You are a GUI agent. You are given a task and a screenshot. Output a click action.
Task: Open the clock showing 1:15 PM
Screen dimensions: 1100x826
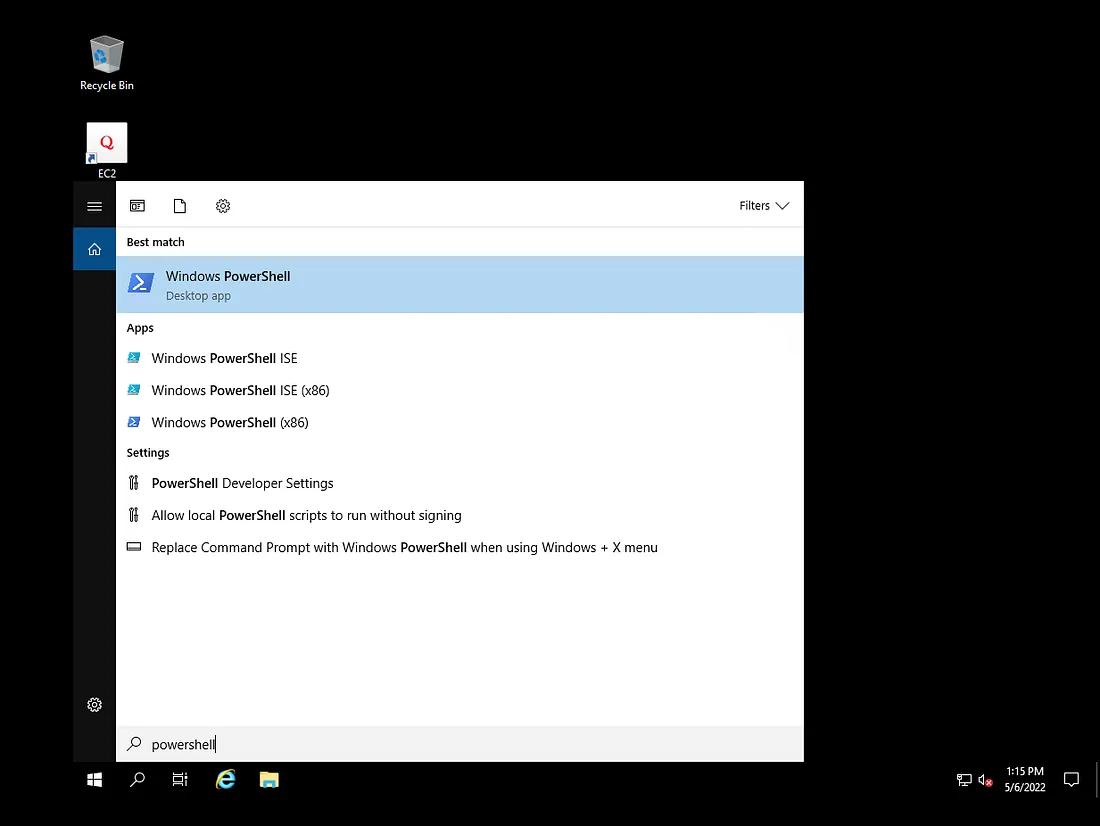(x=1025, y=780)
